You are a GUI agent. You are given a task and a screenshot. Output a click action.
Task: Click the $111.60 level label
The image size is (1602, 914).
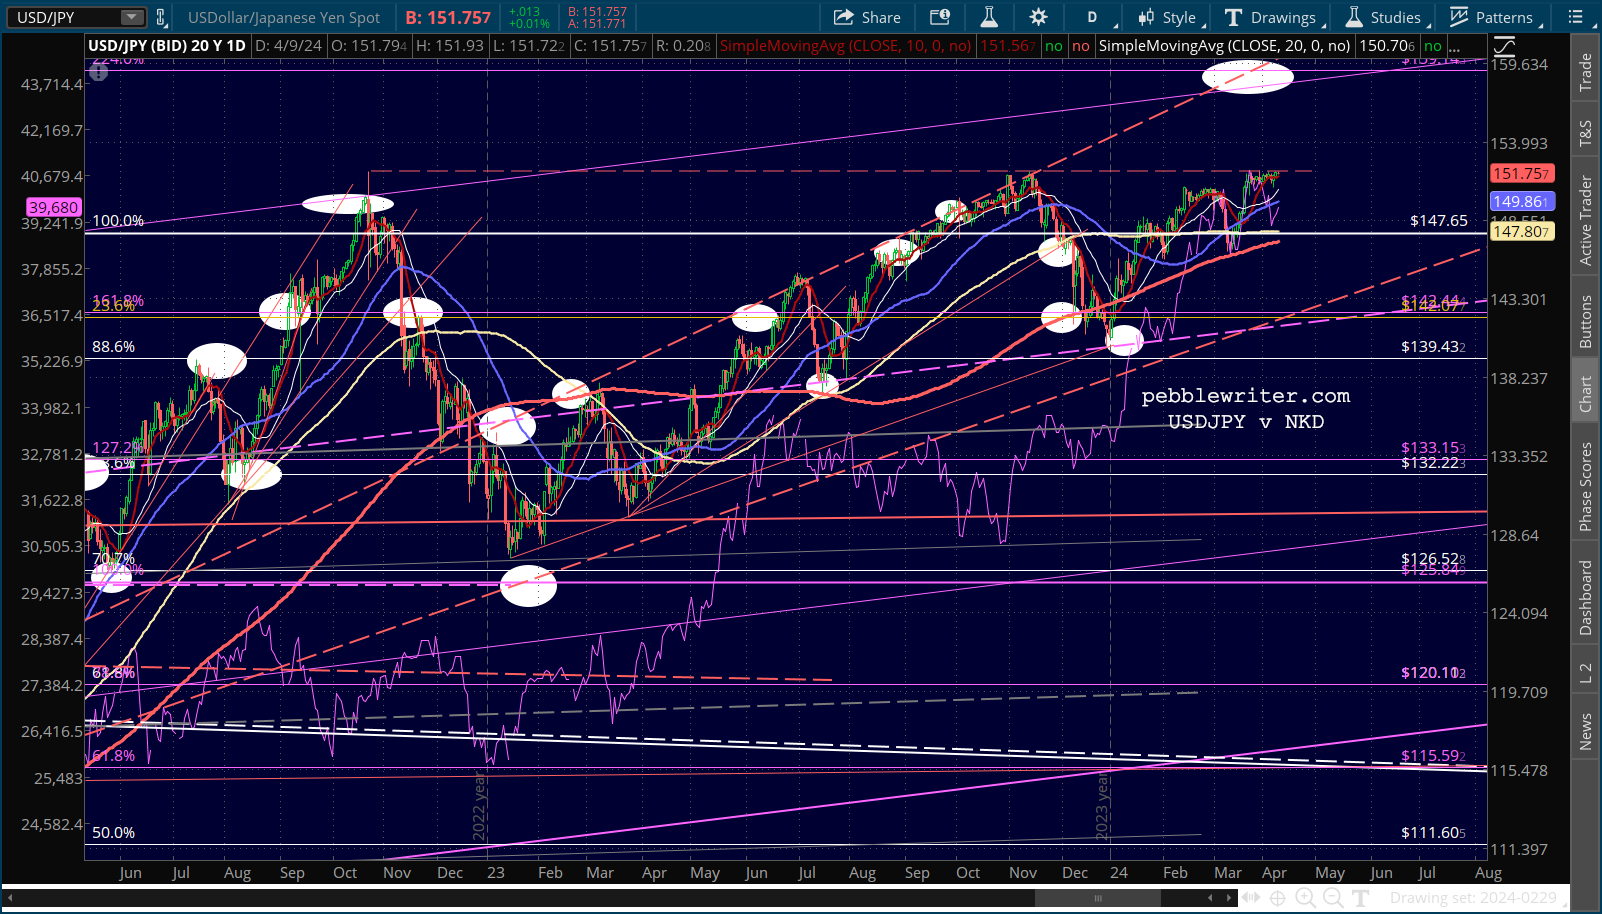(1434, 833)
